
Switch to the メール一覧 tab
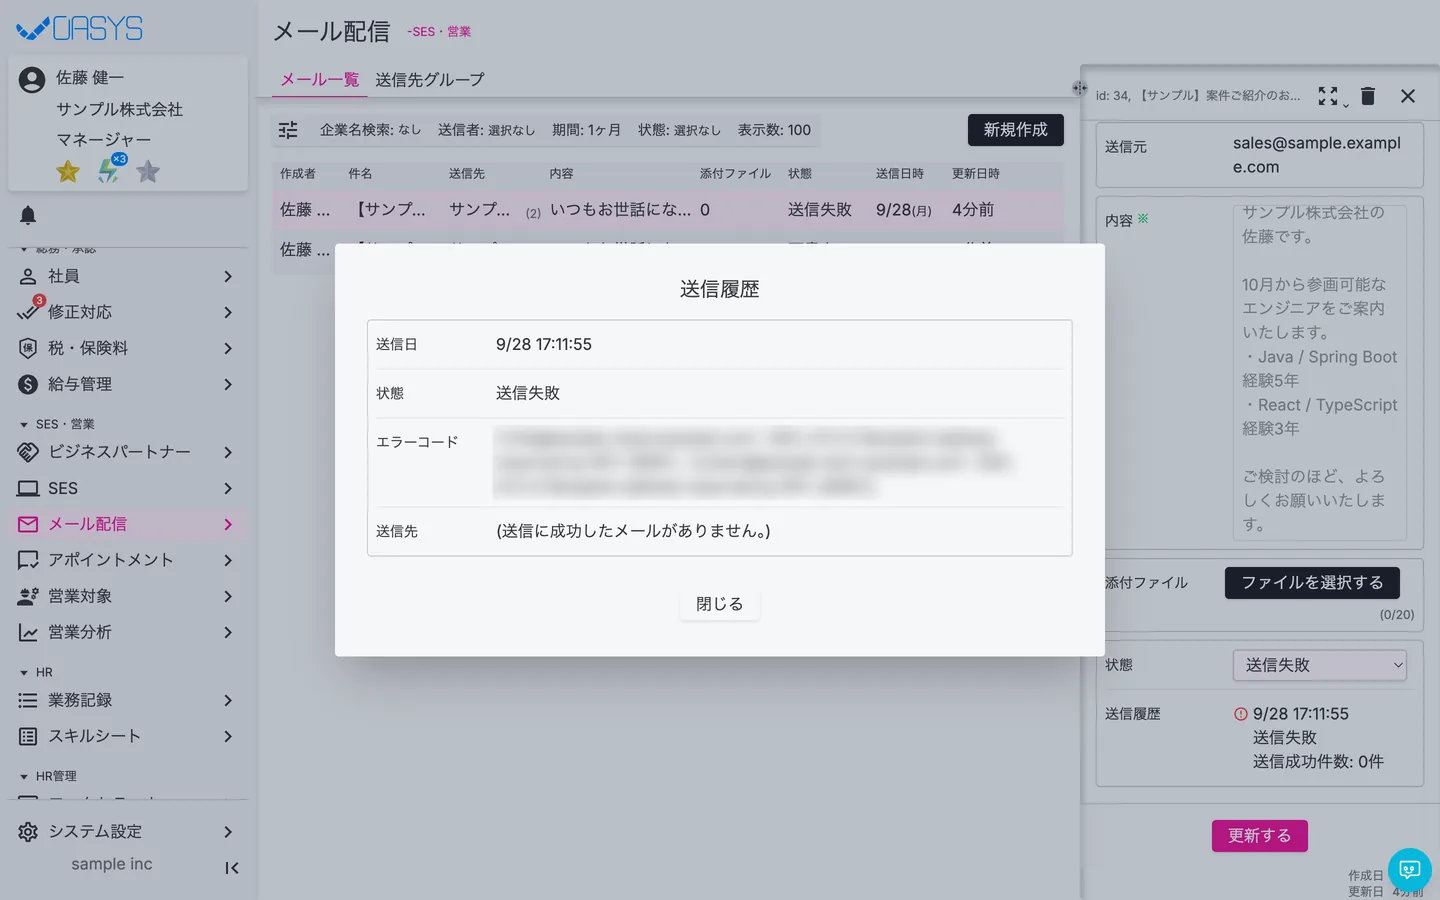[x=320, y=79]
